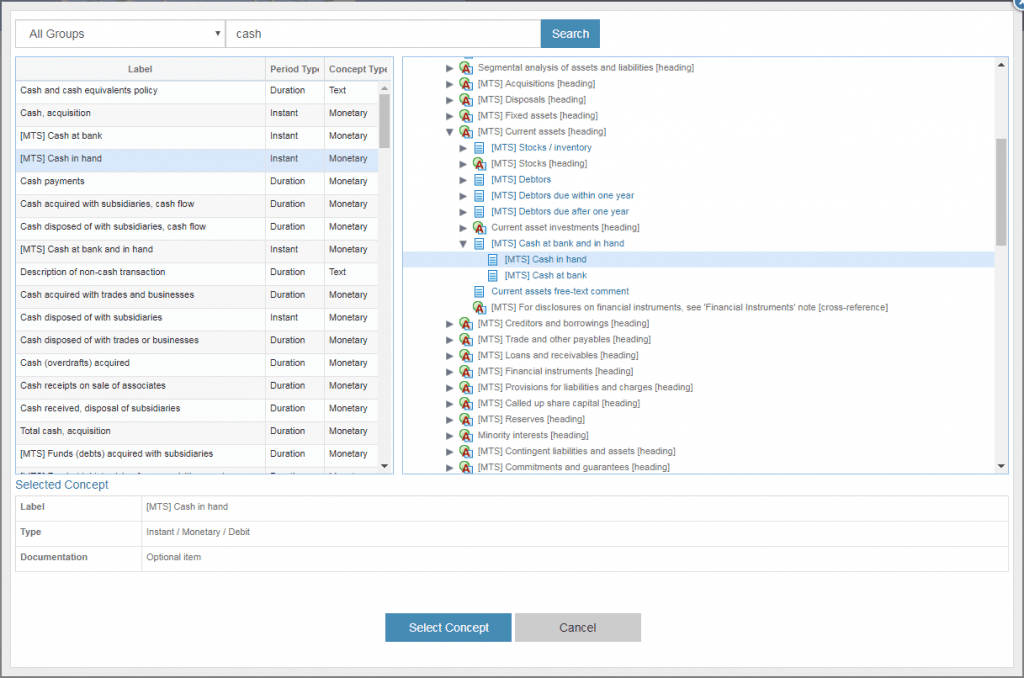Click the abstract icon beside Minority interests heading

point(465,436)
